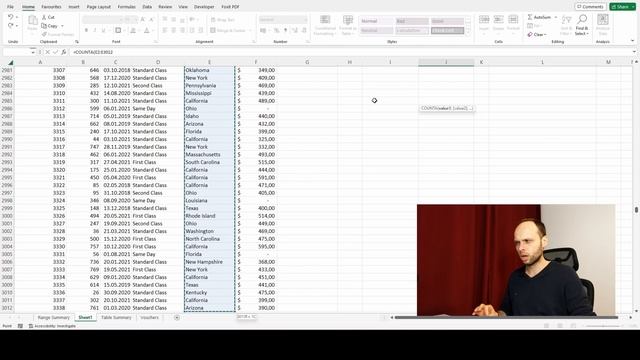Switch to the Page Layout tab
Image resolution: width=640 pixels, height=360 pixels.
pos(98,7)
